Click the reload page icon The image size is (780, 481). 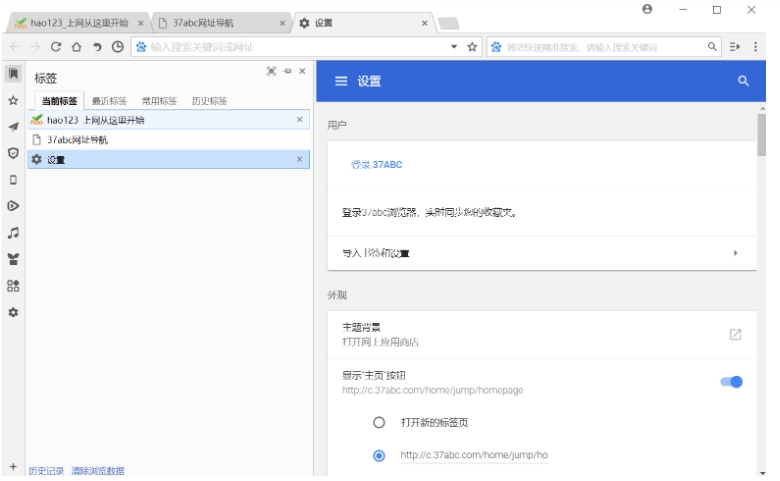56,47
